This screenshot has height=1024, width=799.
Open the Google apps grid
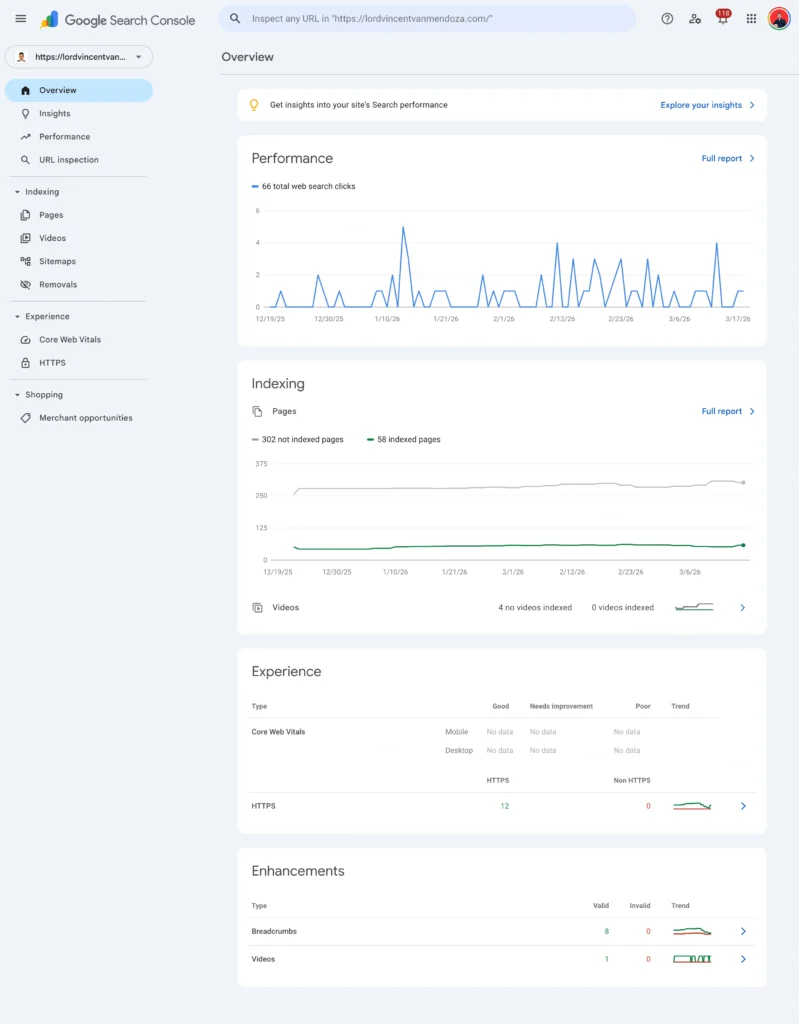[751, 18]
